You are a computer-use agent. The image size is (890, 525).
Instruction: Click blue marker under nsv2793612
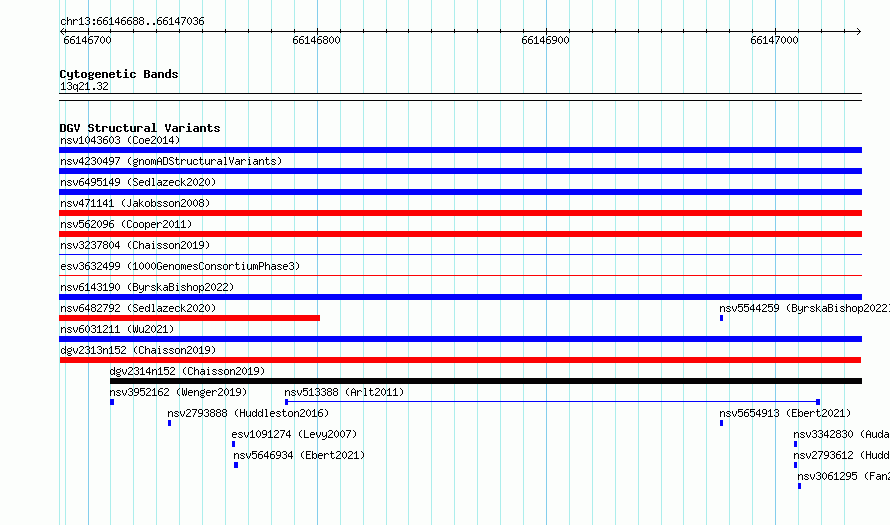coord(795,465)
